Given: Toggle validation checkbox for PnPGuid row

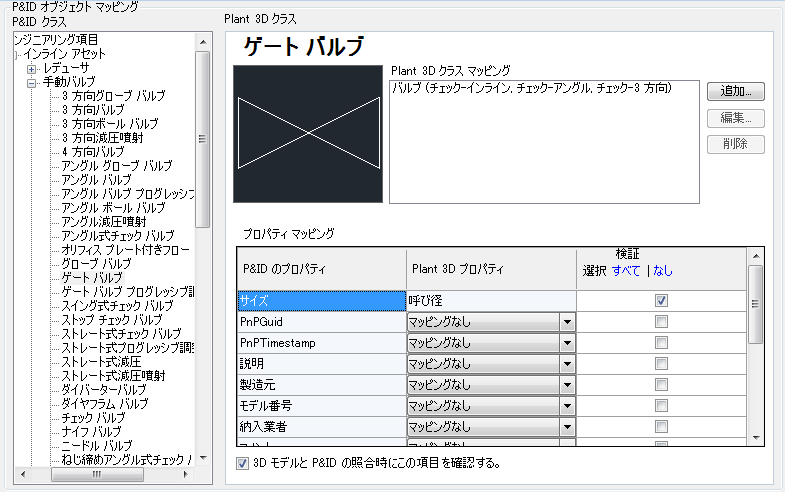Looking at the screenshot, I should pyautogui.click(x=661, y=322).
